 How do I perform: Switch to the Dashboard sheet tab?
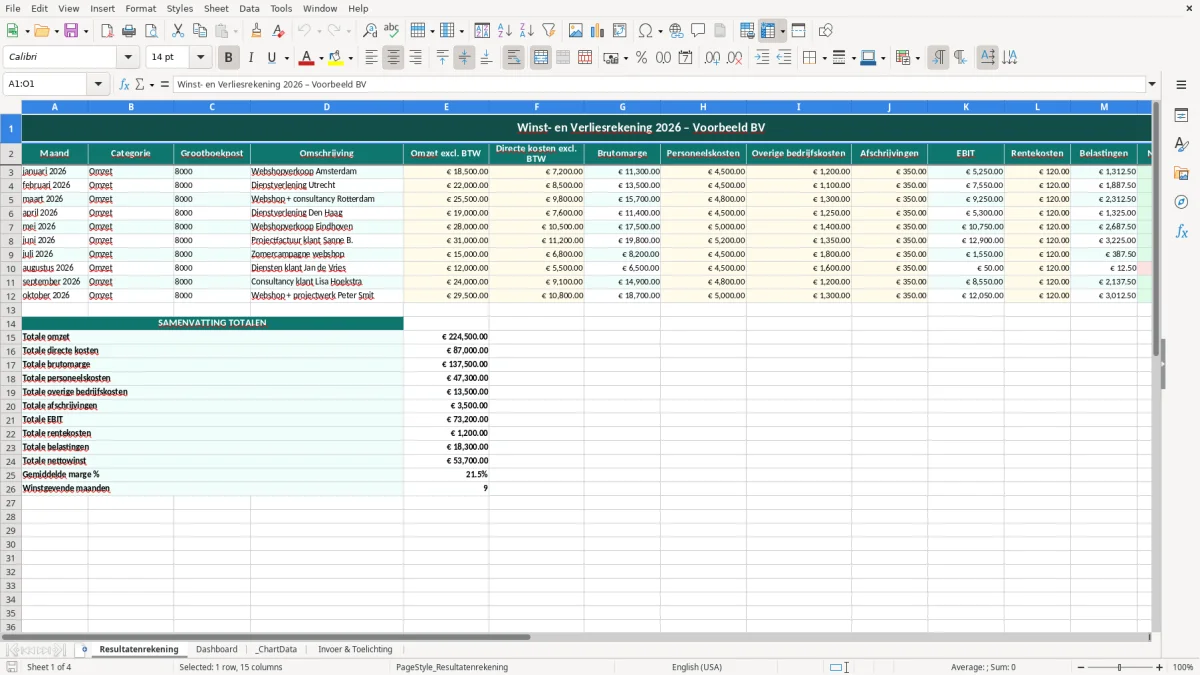click(217, 649)
